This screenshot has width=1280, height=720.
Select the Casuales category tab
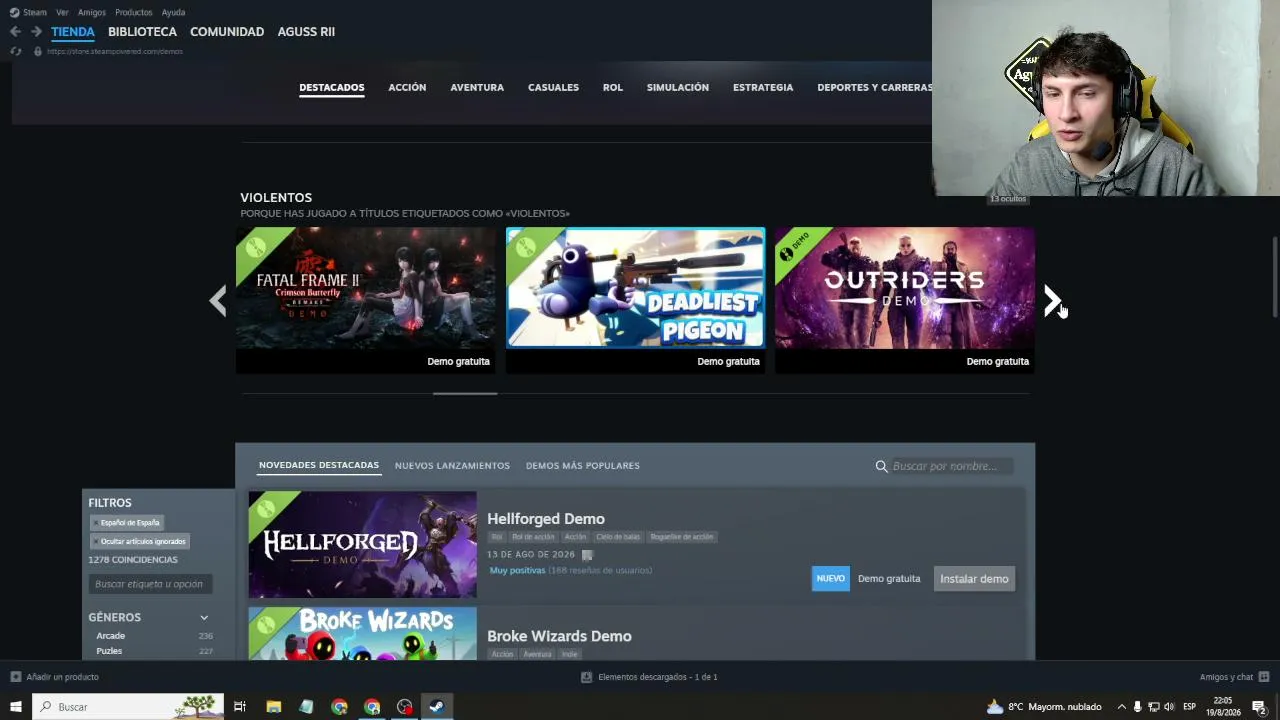(x=553, y=88)
